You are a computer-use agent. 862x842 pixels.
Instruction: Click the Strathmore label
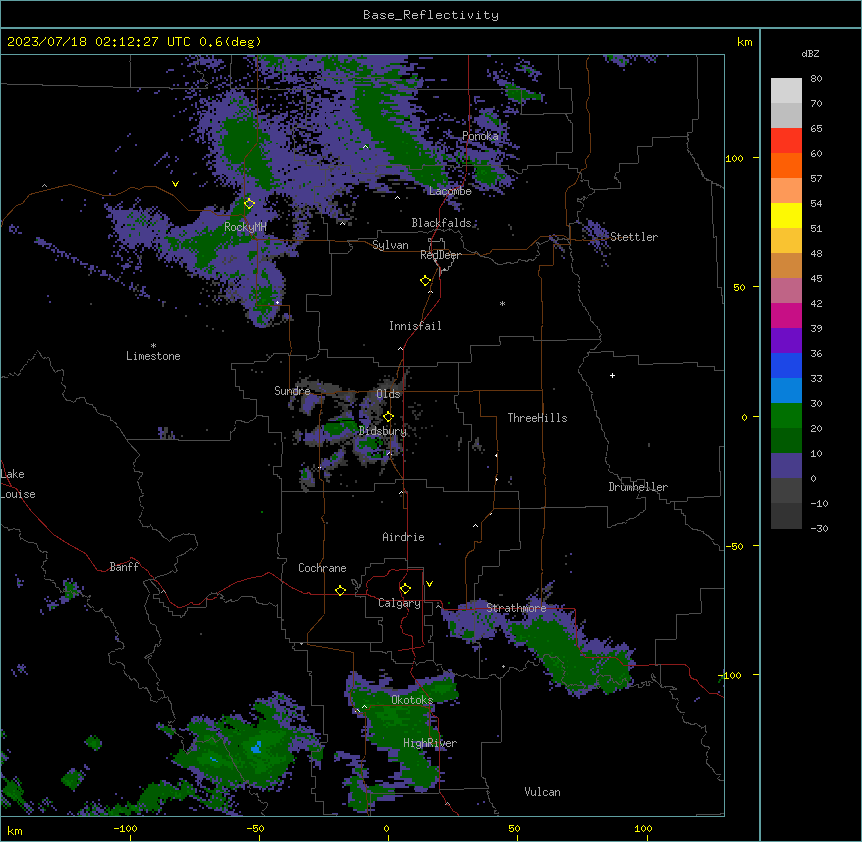[516, 608]
